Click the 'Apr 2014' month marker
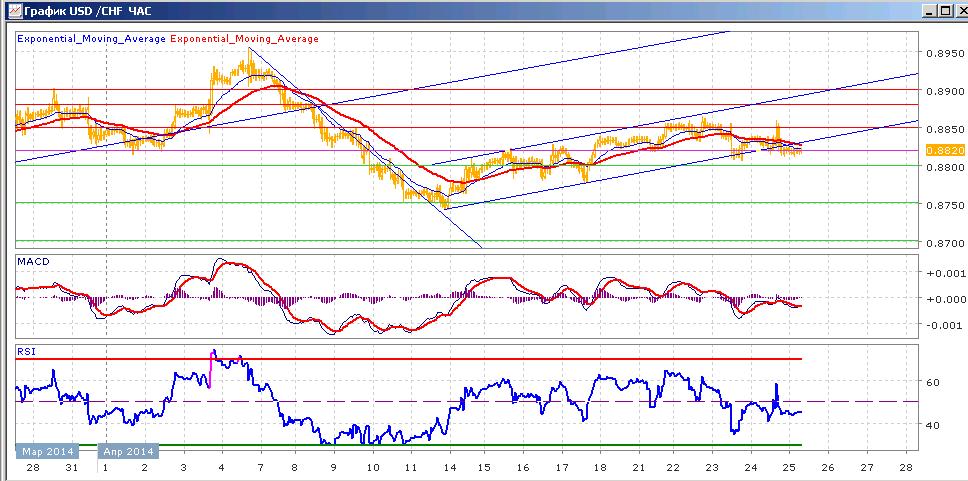The width and height of the screenshot is (968, 481). tap(128, 451)
